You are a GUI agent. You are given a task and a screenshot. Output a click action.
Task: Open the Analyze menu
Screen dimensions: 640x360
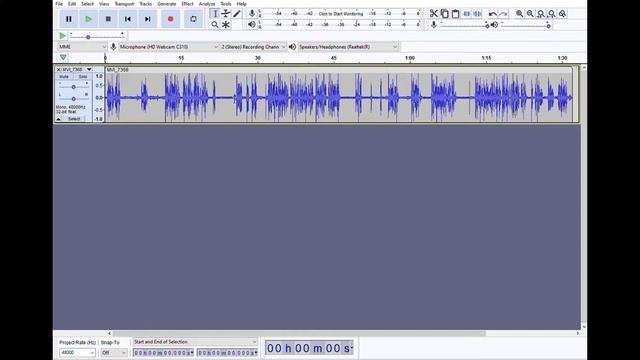[207, 4]
